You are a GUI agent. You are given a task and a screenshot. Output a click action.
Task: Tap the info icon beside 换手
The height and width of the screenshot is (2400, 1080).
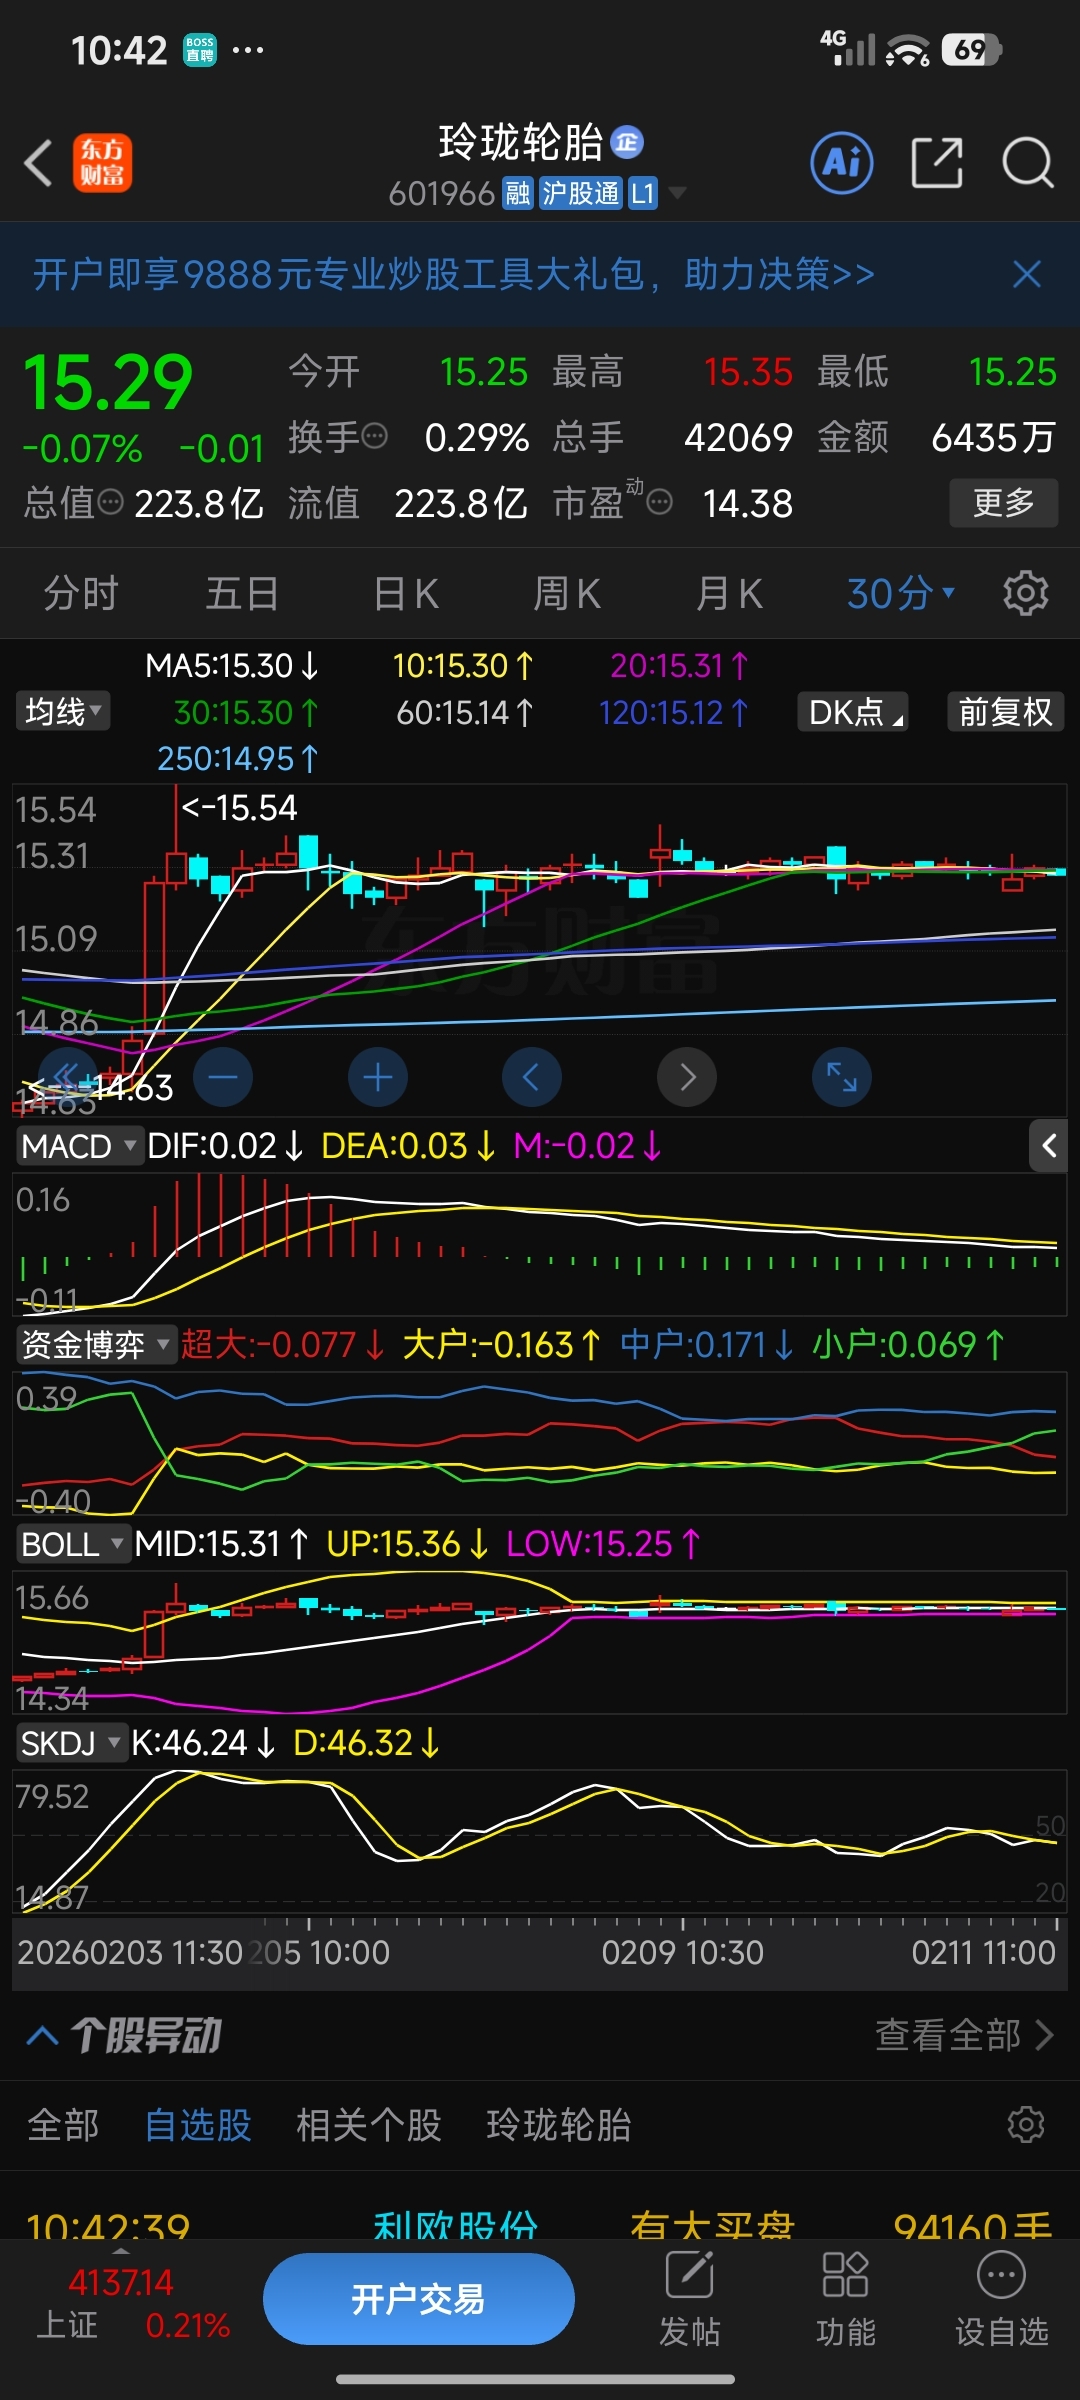coord(374,436)
